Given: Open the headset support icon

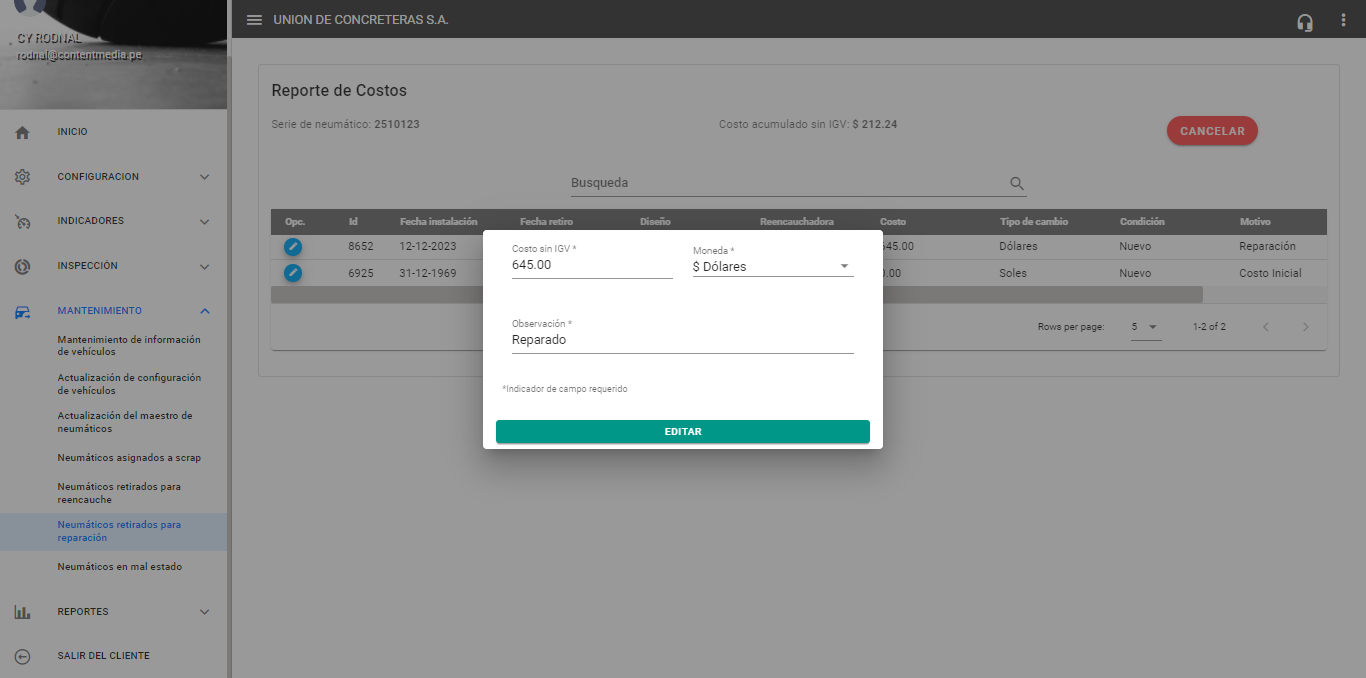Looking at the screenshot, I should (x=1304, y=21).
